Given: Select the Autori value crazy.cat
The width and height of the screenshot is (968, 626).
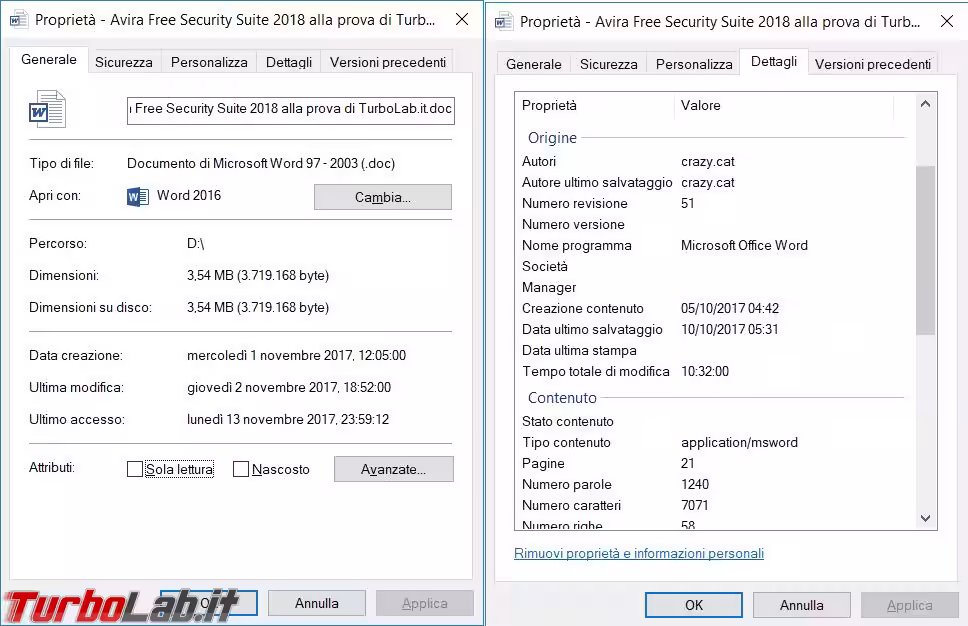Looking at the screenshot, I should [707, 162].
